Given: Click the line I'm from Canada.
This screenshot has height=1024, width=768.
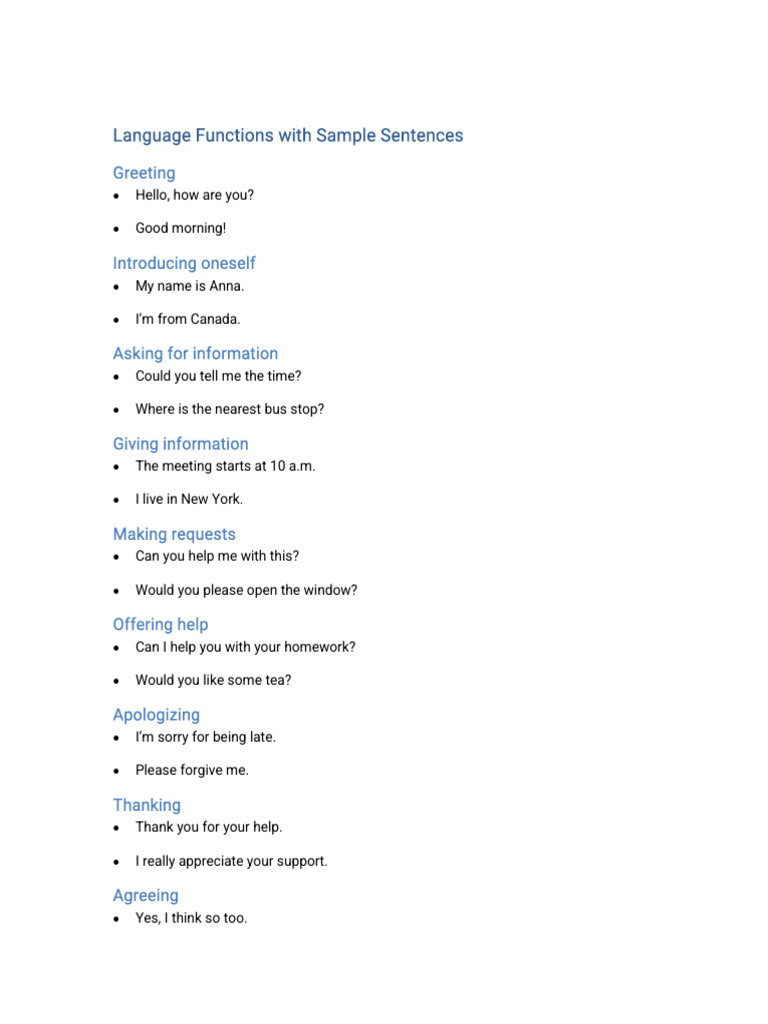Looking at the screenshot, I should pyautogui.click(x=188, y=319).
